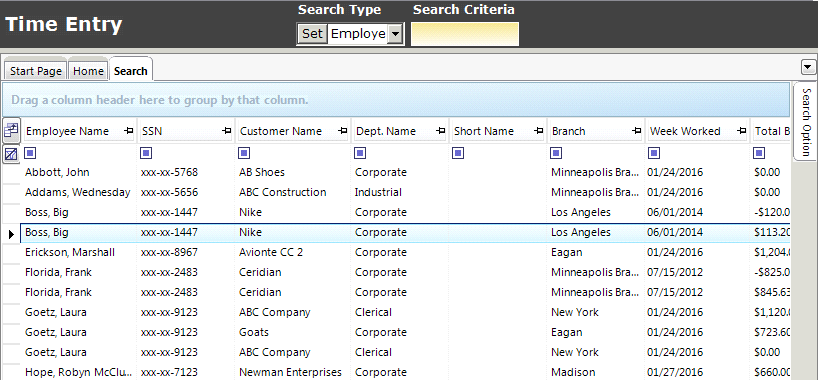The image size is (818, 380).
Task: Pin the Week Worked column
Action: [x=741, y=131]
